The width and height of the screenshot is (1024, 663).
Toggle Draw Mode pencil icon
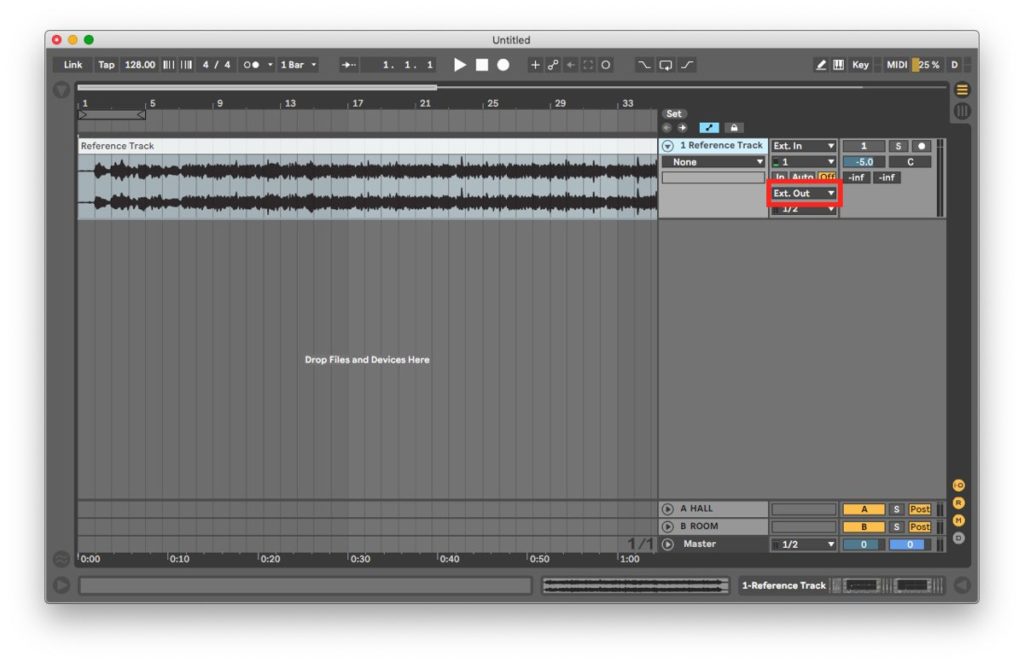point(821,65)
